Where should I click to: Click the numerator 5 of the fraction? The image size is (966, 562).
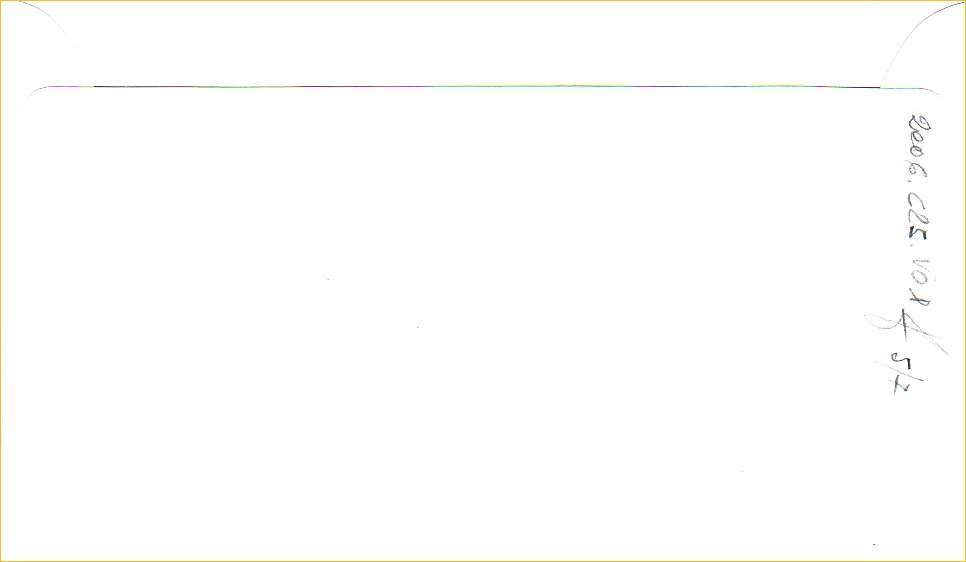tap(904, 362)
